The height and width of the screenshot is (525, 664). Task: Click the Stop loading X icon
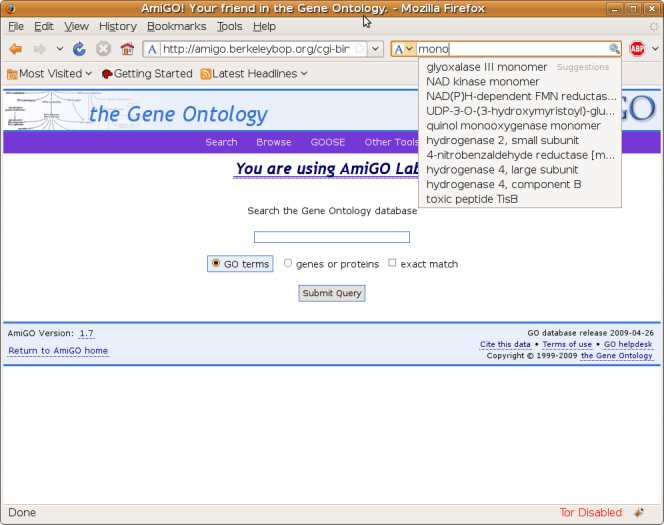(103, 49)
